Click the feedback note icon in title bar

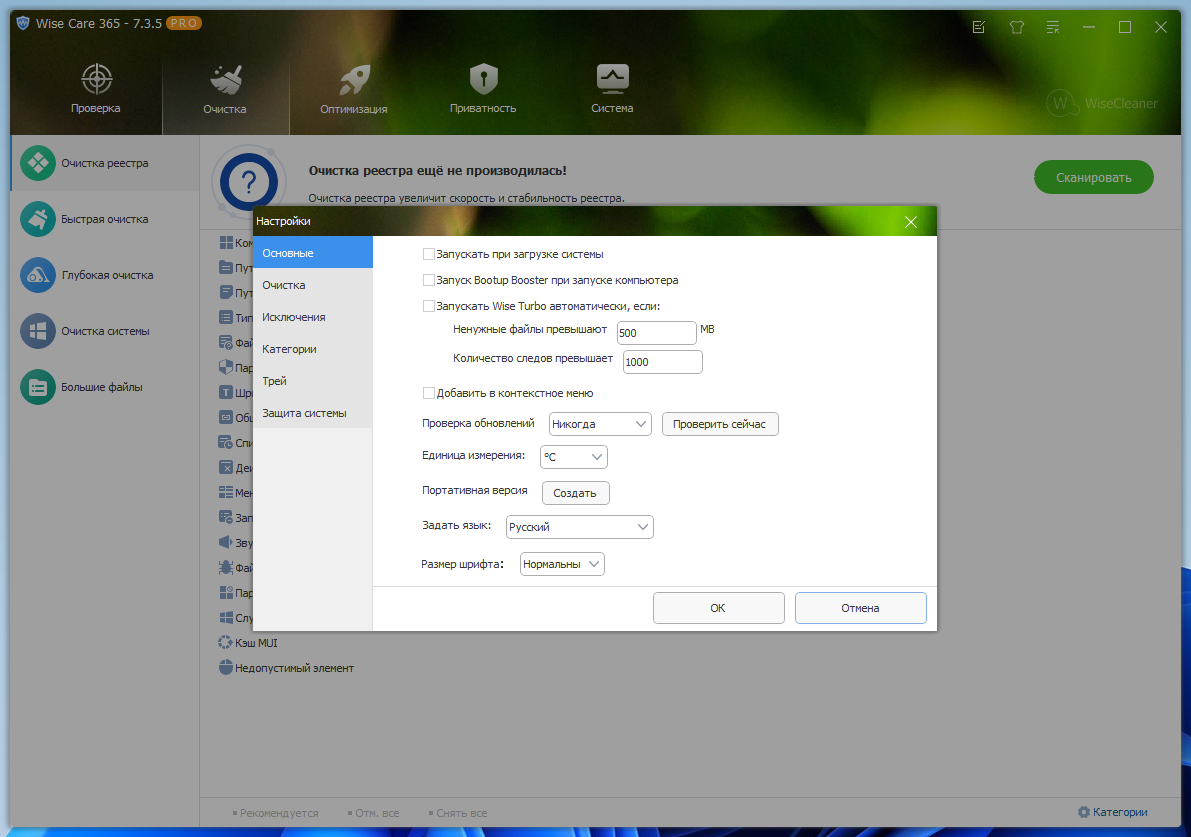click(979, 27)
